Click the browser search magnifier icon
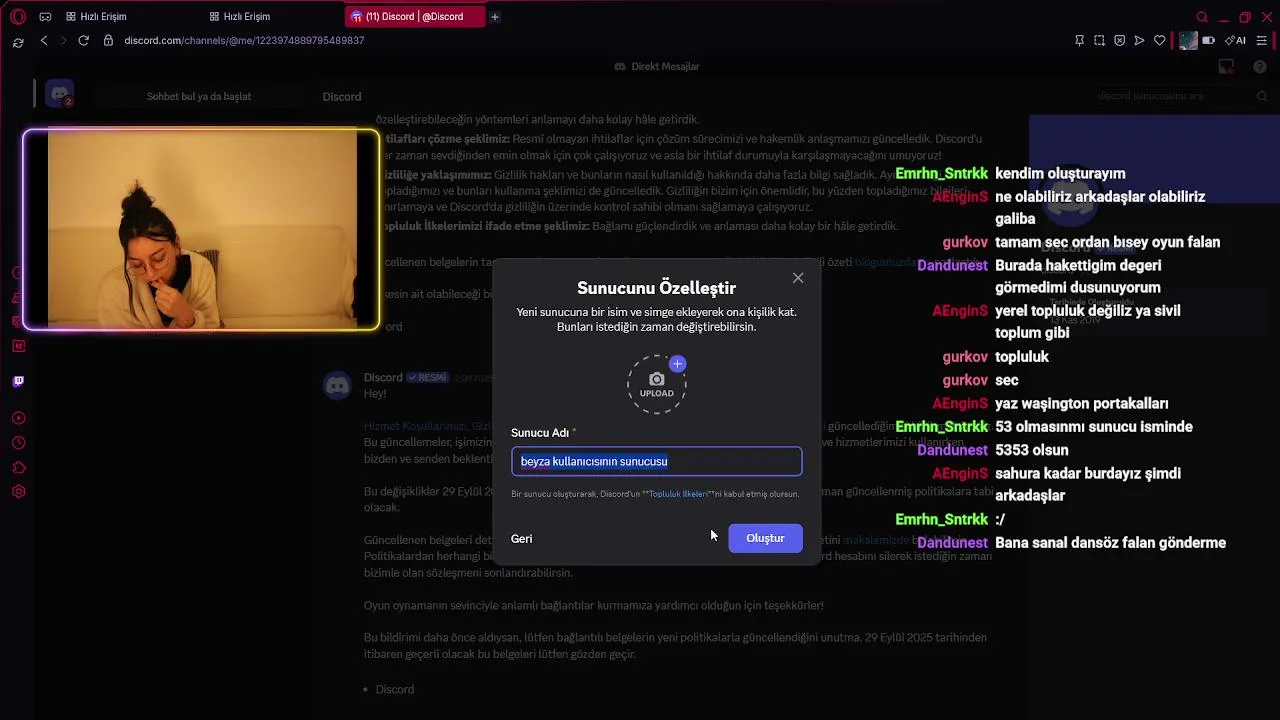The height and width of the screenshot is (720, 1280). coord(1202,17)
